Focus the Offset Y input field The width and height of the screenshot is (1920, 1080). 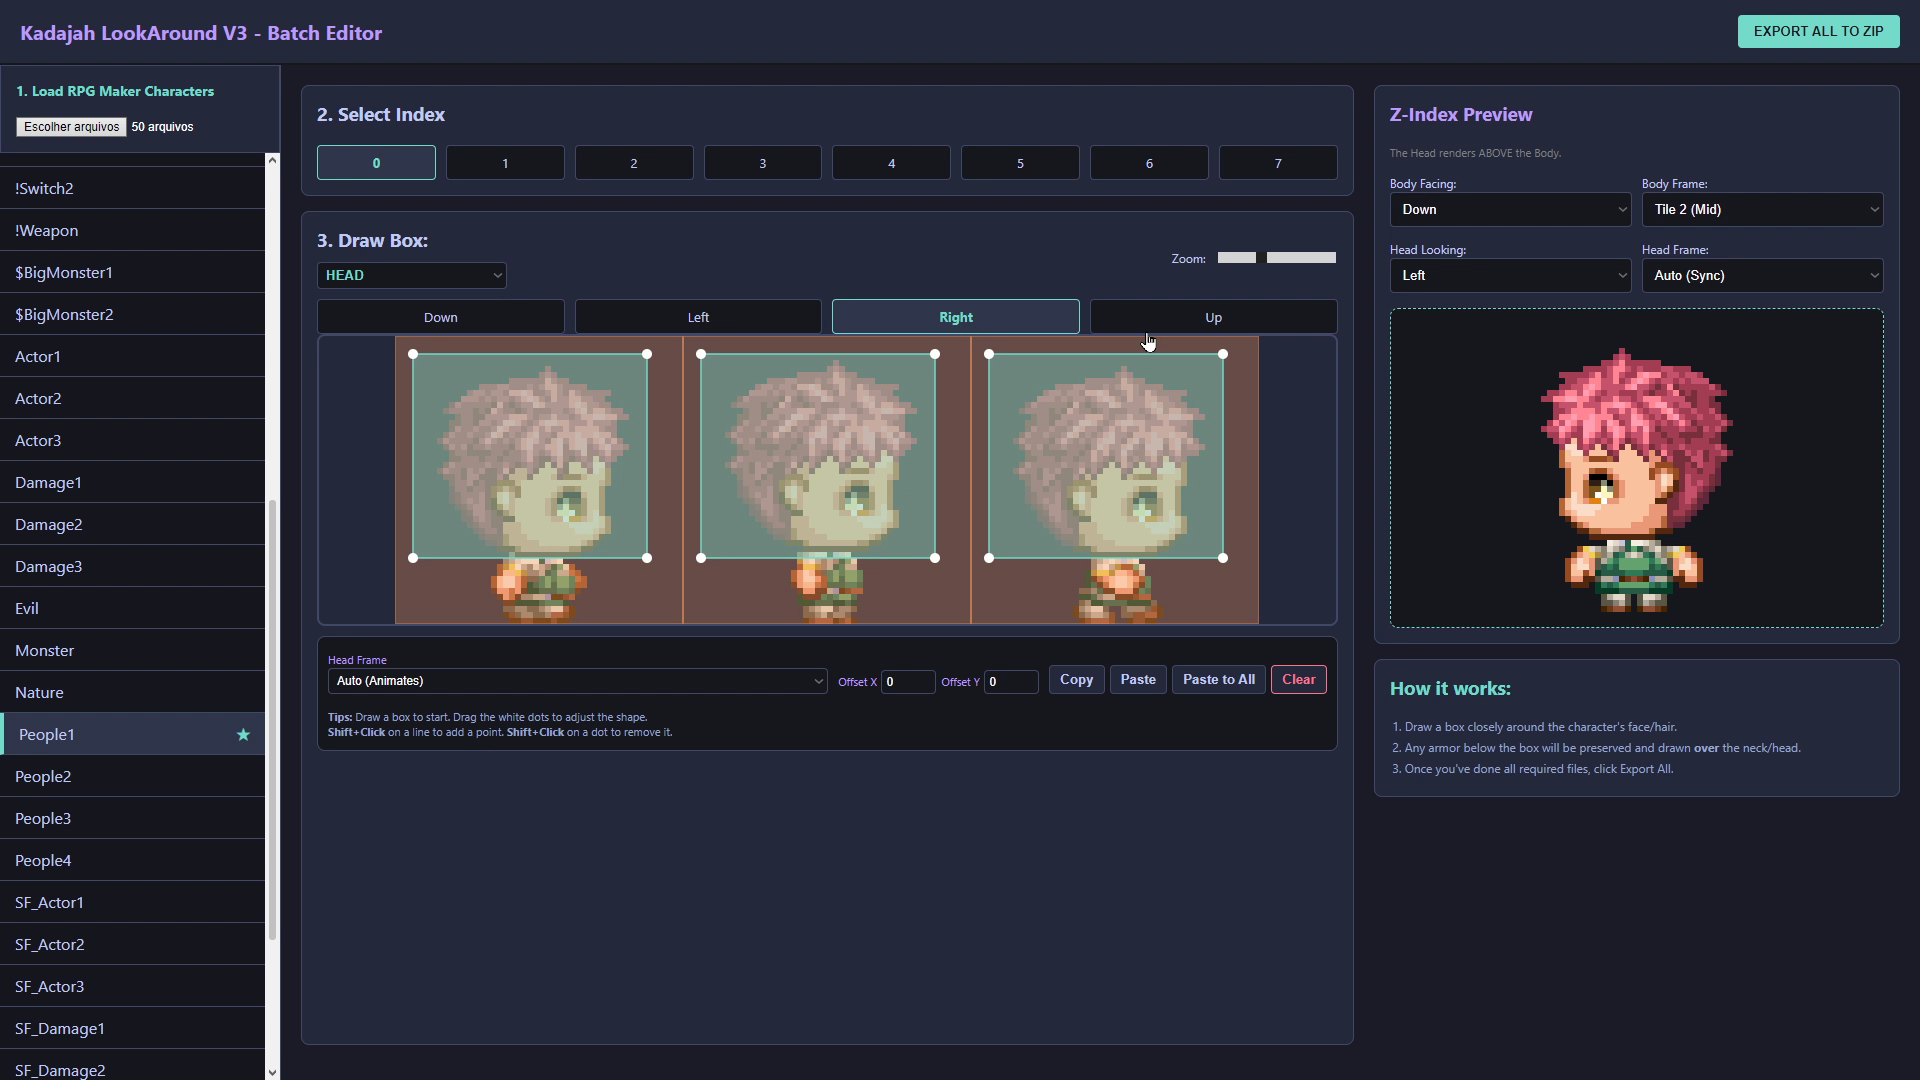(x=1011, y=682)
